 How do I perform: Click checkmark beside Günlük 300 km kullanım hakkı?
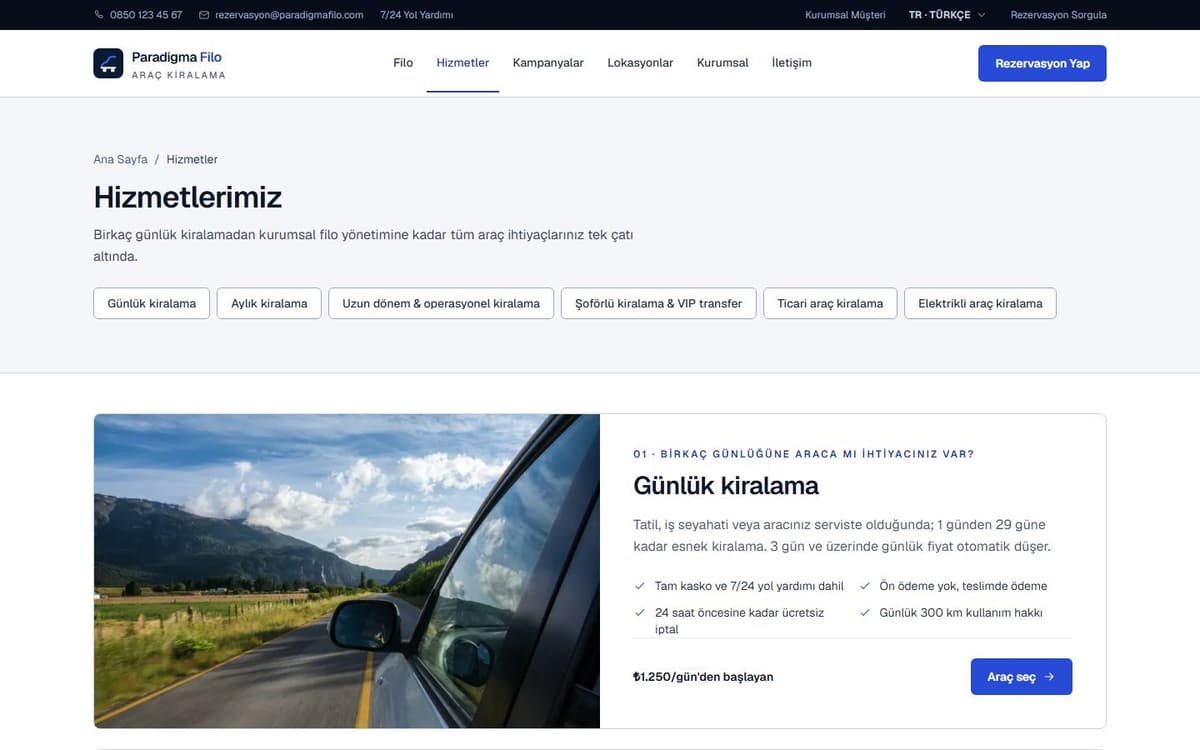[865, 612]
